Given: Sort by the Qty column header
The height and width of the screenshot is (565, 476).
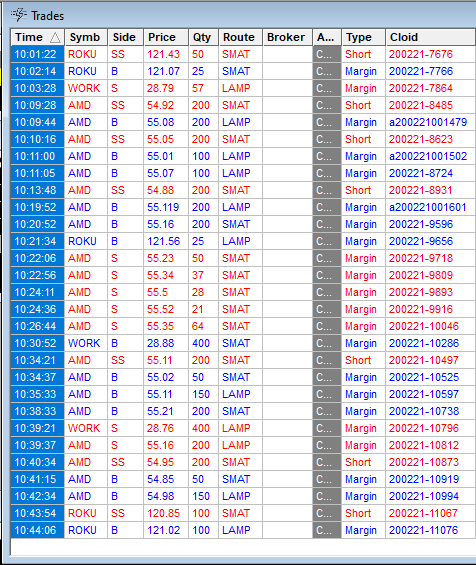Looking at the screenshot, I should [x=203, y=37].
